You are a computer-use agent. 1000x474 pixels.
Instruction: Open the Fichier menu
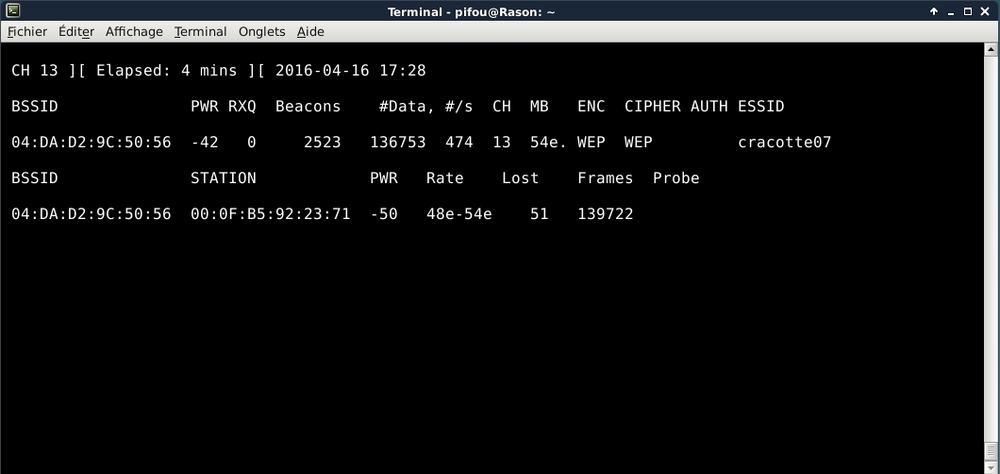tap(27, 31)
